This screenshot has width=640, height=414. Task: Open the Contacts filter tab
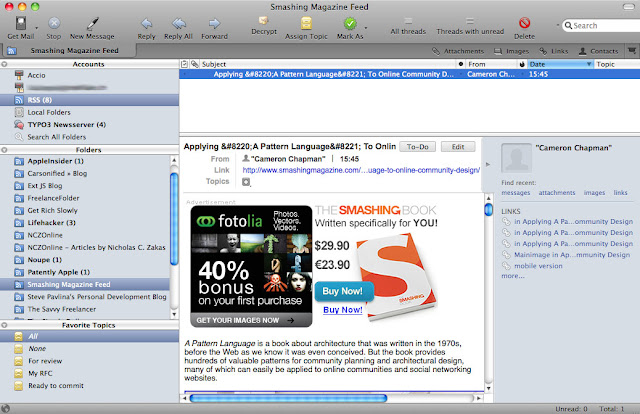(x=598, y=51)
